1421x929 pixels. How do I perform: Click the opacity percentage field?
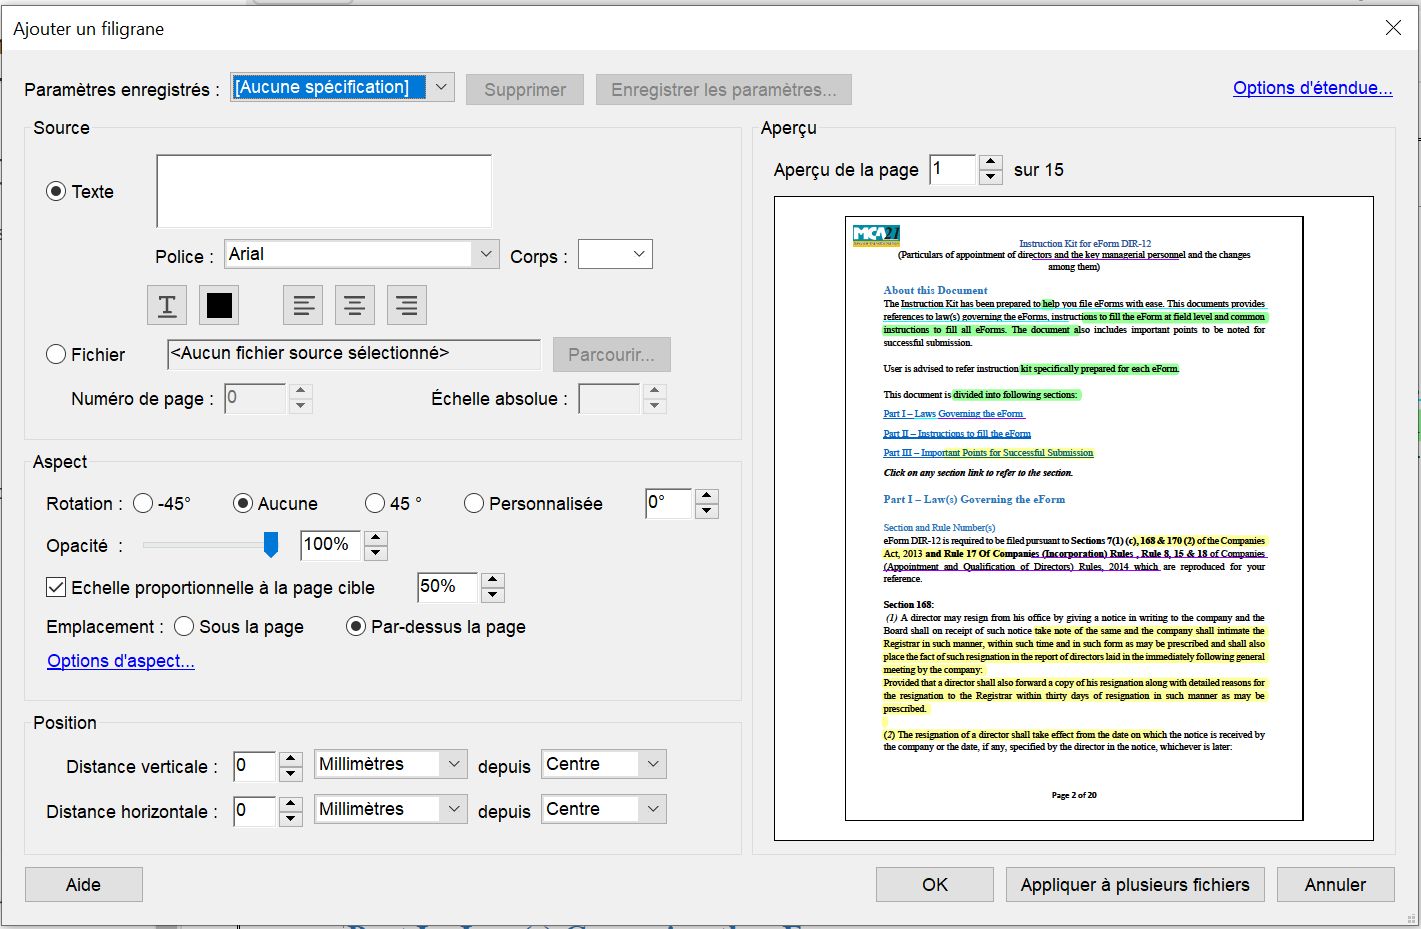pos(331,545)
